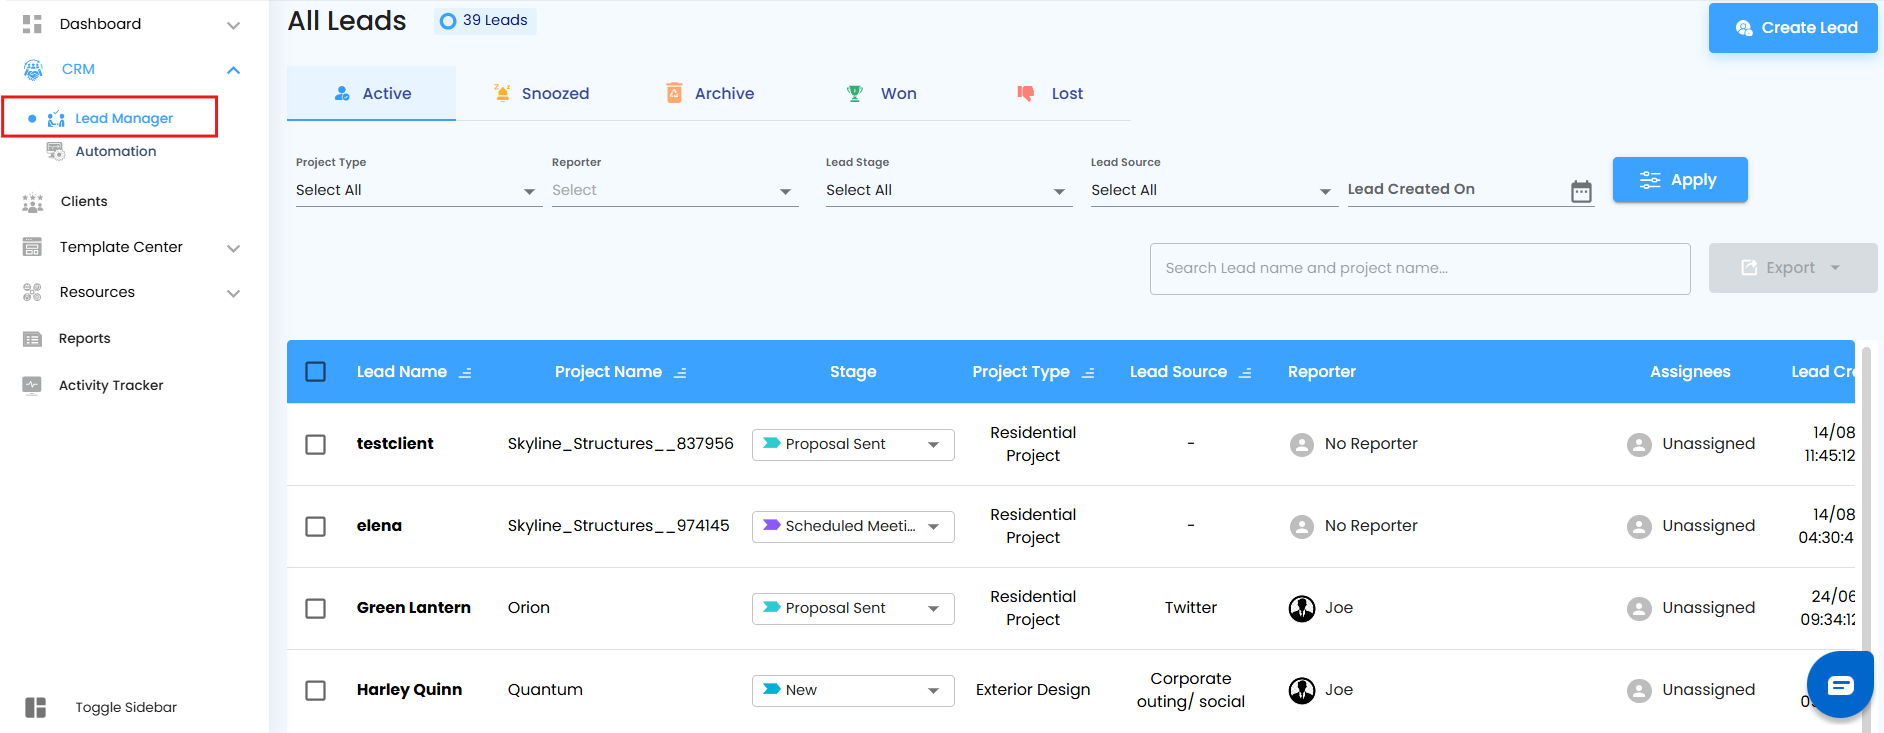Image resolution: width=1884 pixels, height=733 pixels.
Task: Click the Lead Source sort icon
Action: click(1245, 373)
